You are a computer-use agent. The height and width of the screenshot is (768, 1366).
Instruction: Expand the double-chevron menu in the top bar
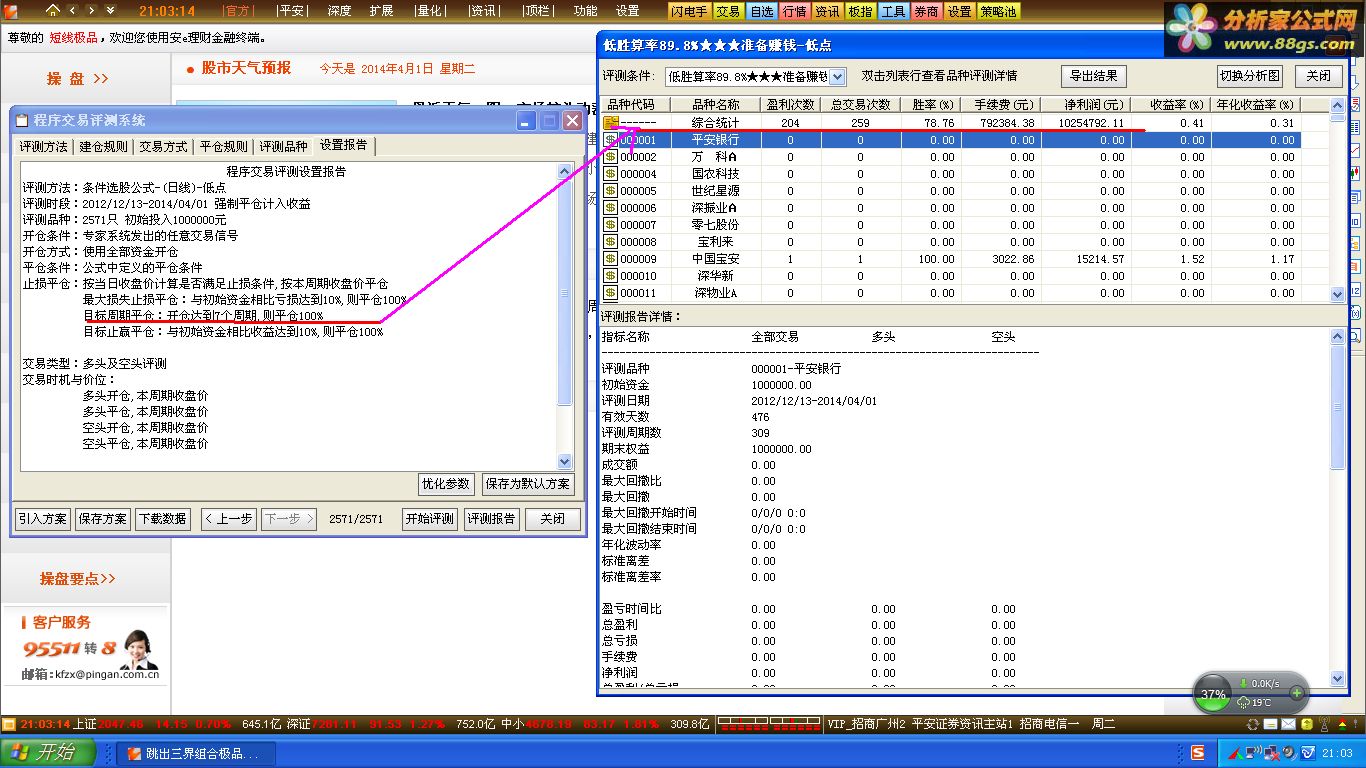(113, 11)
